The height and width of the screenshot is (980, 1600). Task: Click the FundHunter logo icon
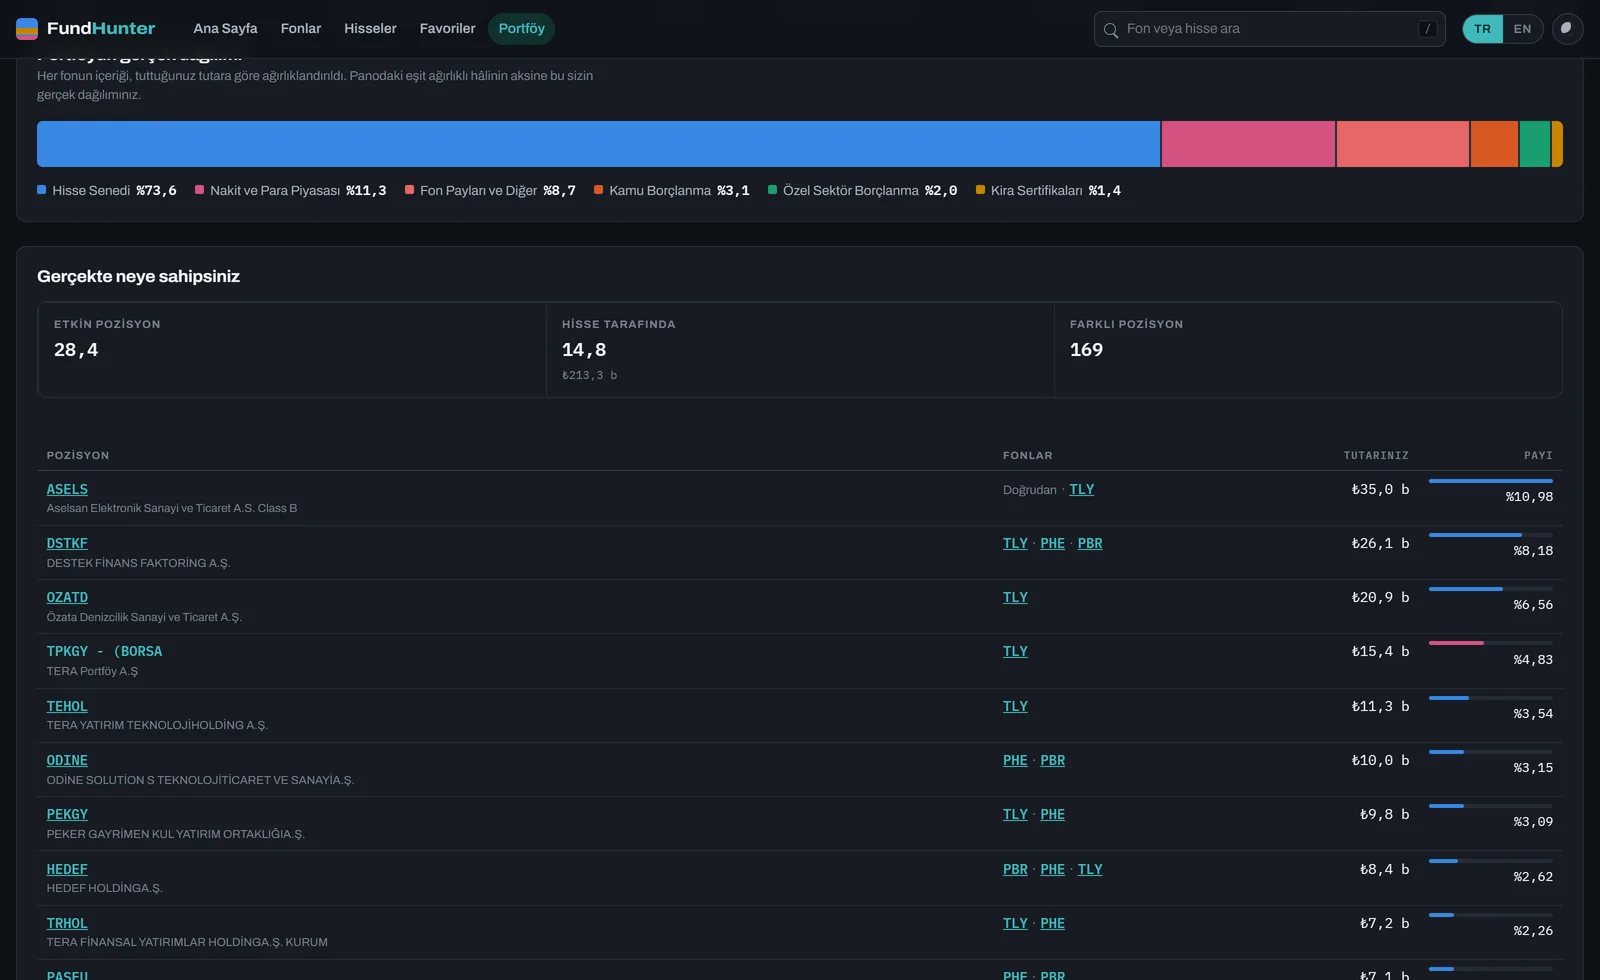(x=27, y=29)
